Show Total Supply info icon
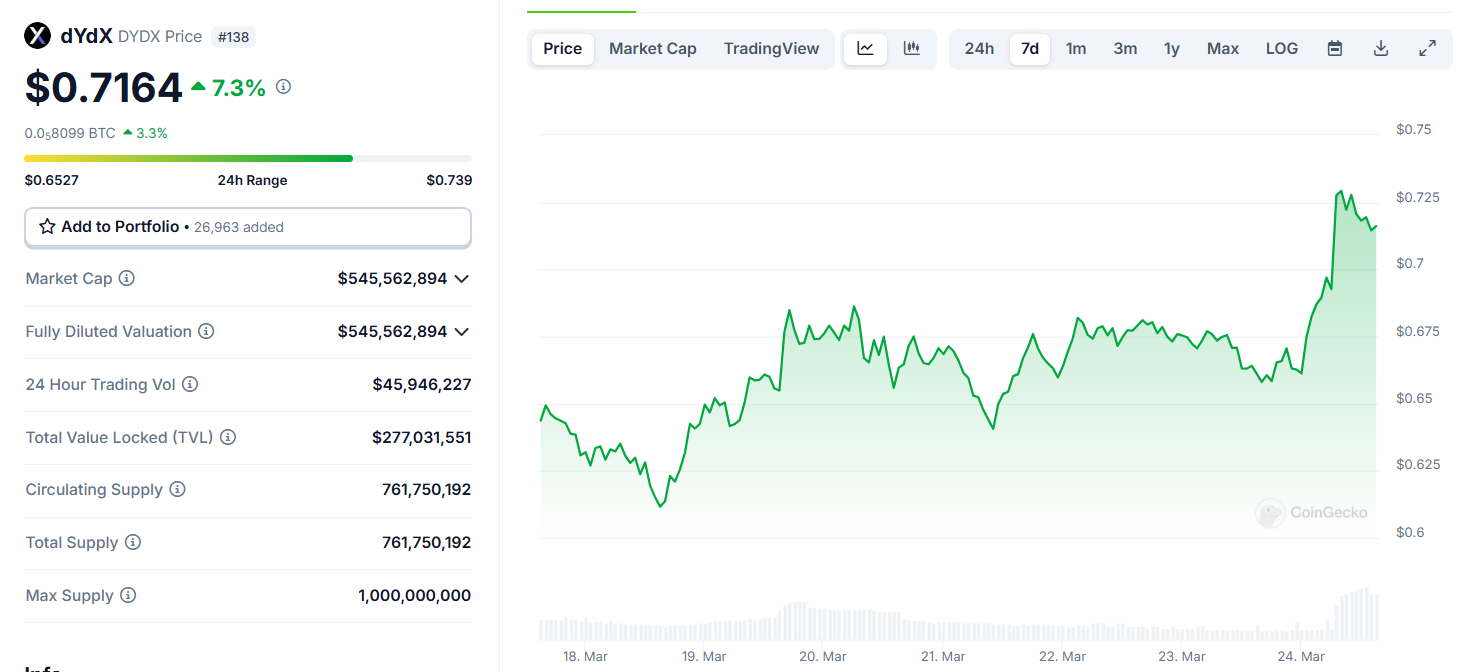Image resolution: width=1470 pixels, height=672 pixels. 133,542
